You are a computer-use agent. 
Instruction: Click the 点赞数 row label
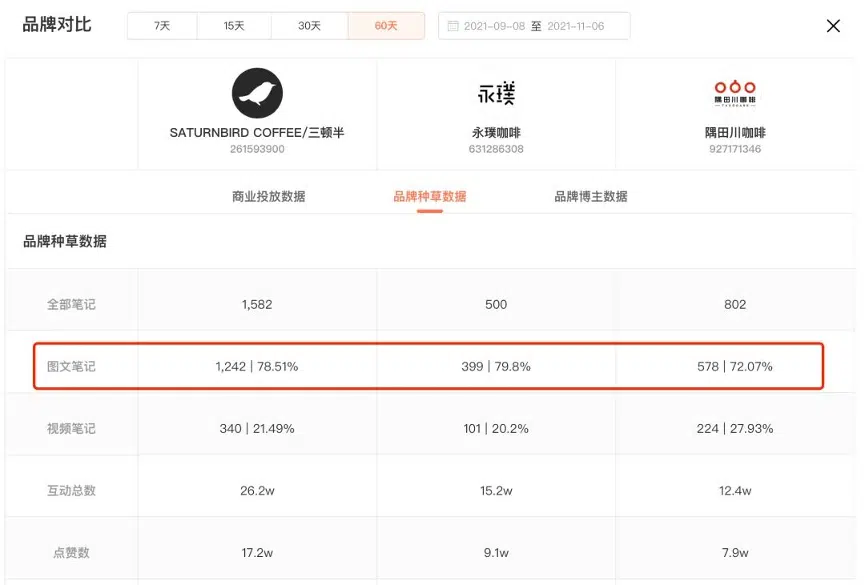(x=71, y=552)
